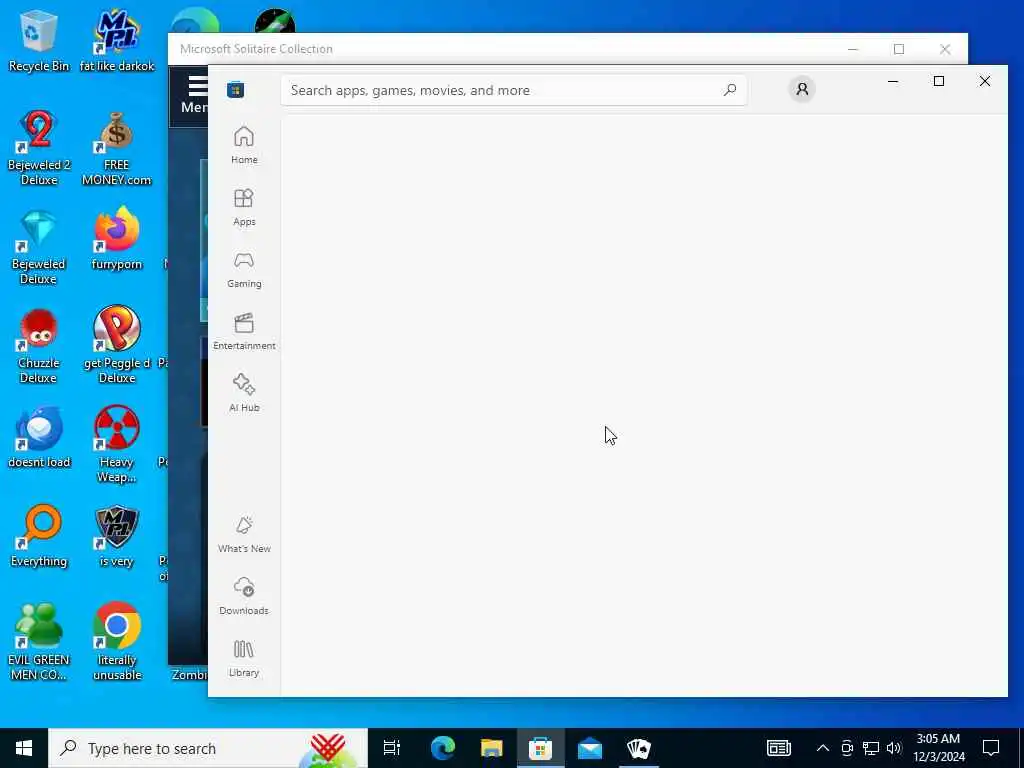Click the Meet Now tray icon
The height and width of the screenshot is (768, 1024).
pyautogui.click(x=847, y=748)
